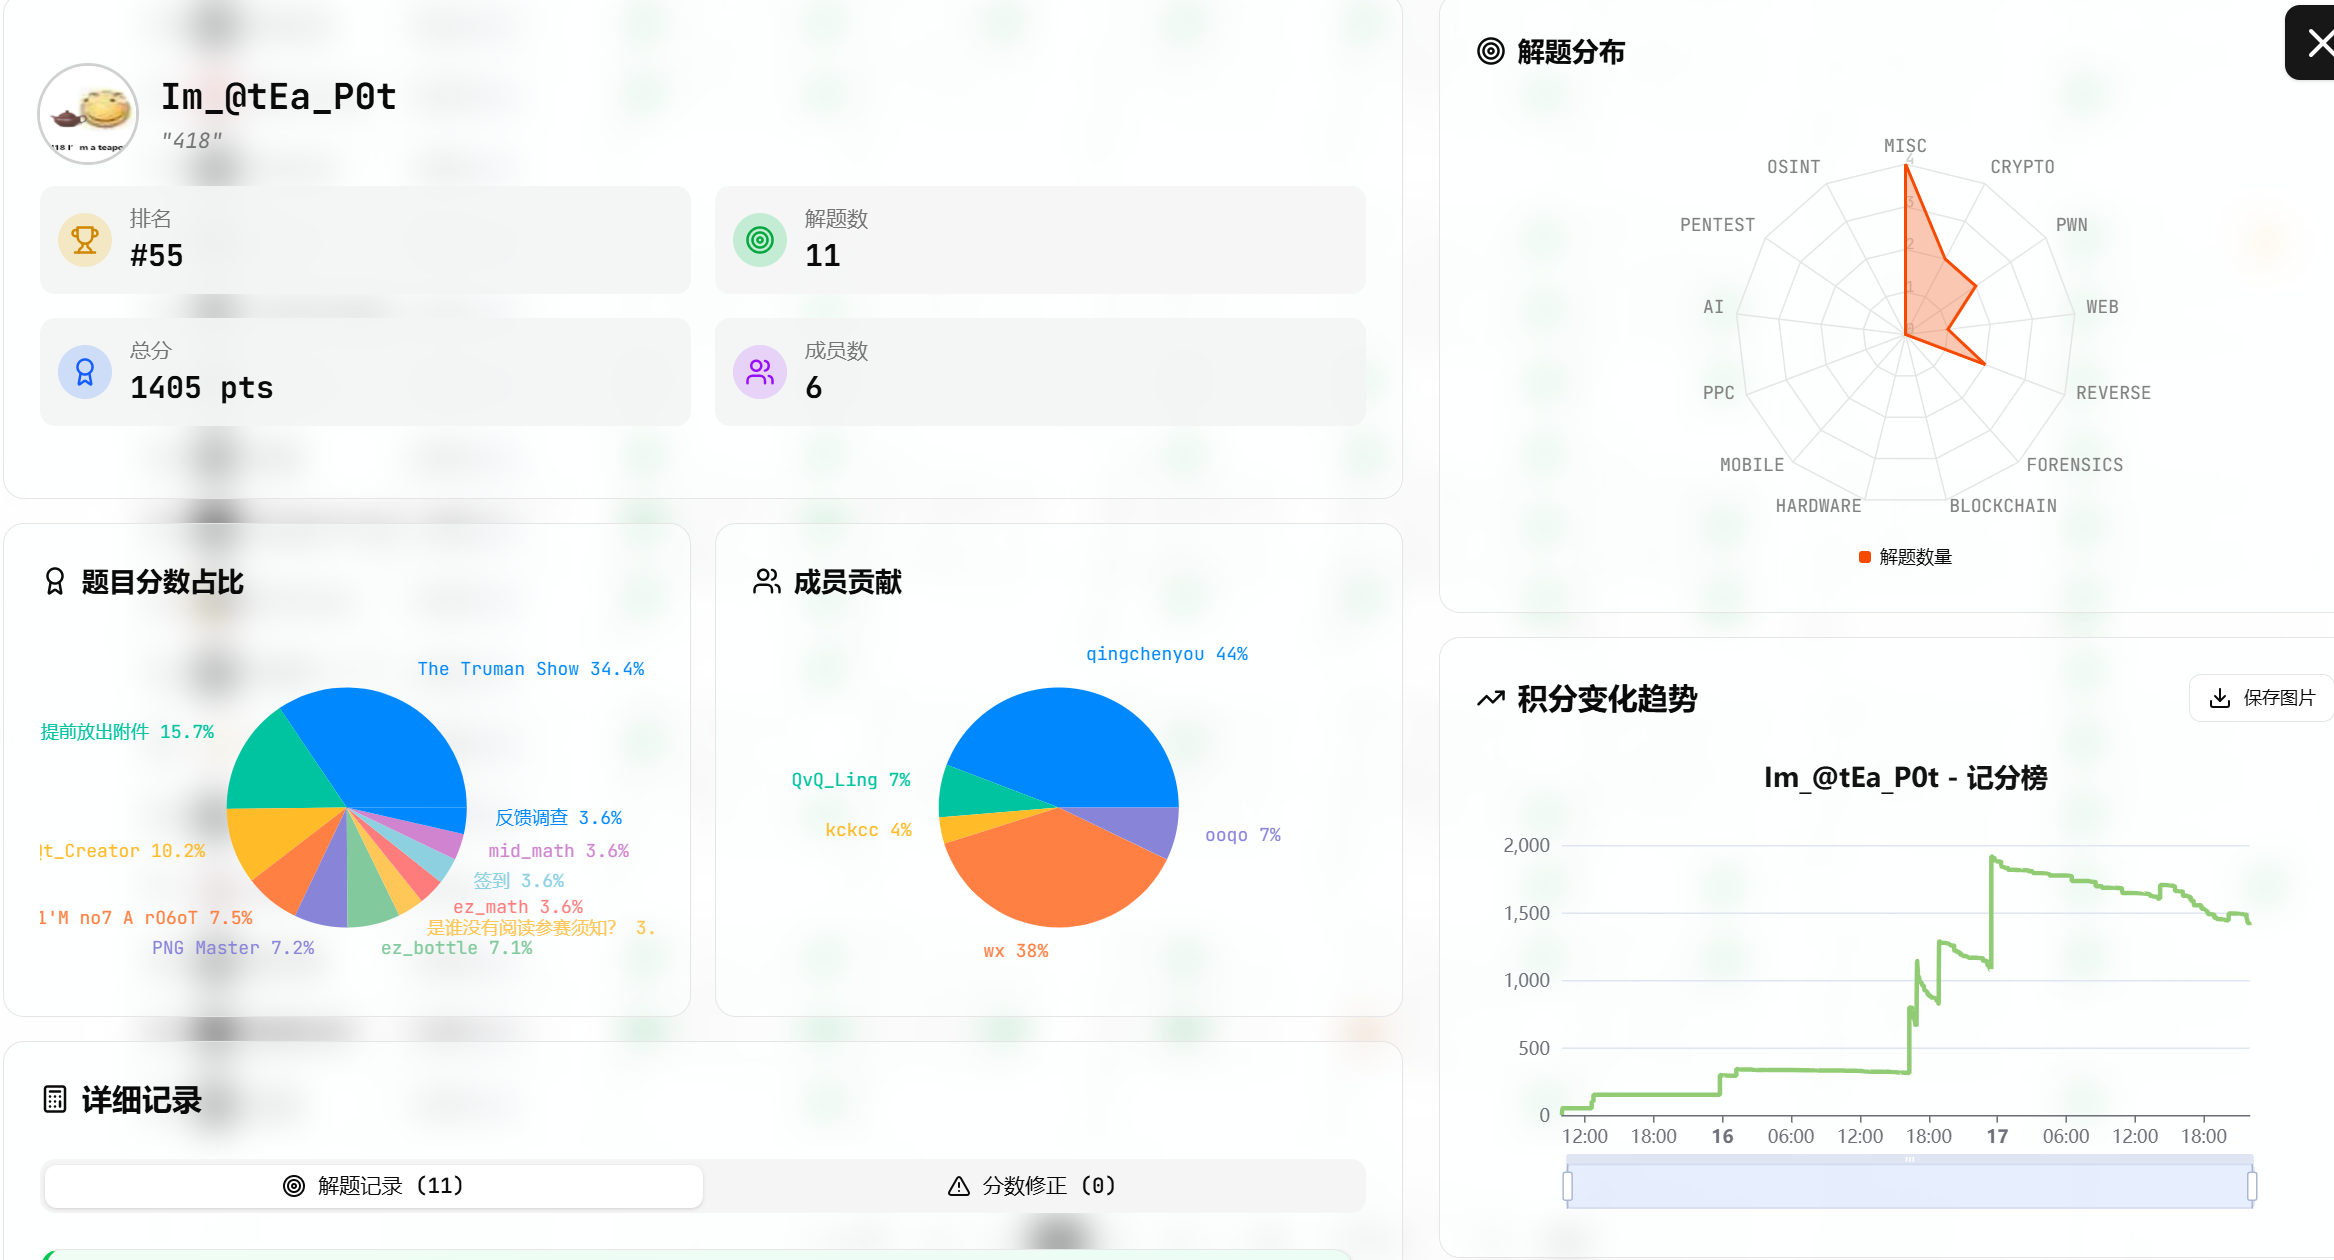Close the team detail panel
Viewport: 2334px width, 1260px height.
[x=2318, y=43]
